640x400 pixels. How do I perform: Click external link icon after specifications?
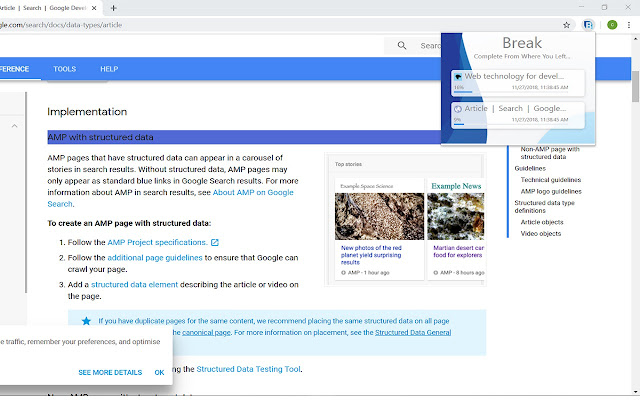point(215,242)
